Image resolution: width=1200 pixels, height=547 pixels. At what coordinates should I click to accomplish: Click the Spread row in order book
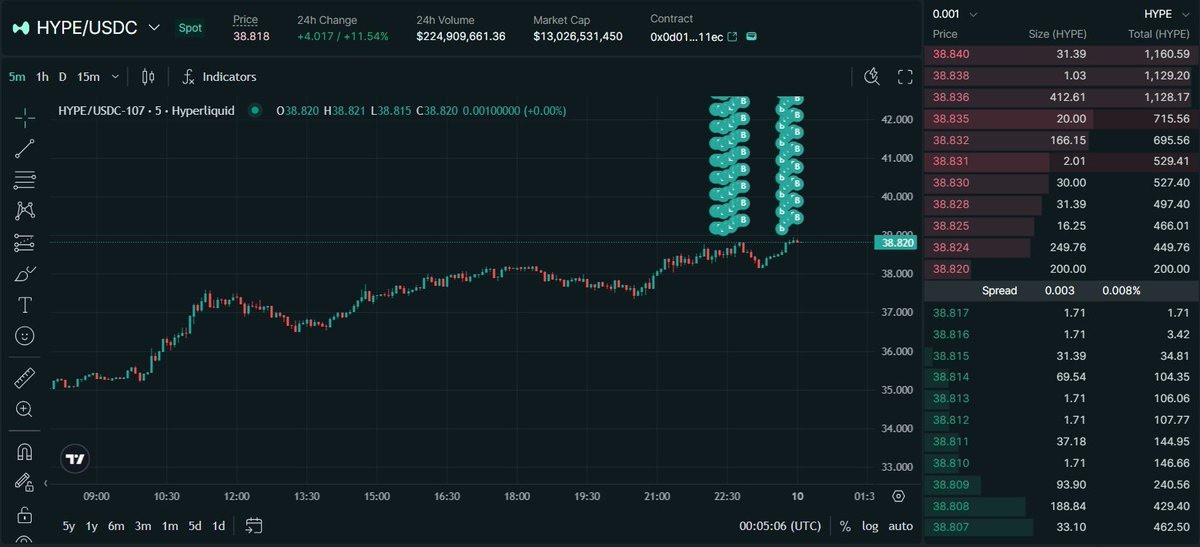pyautogui.click(x=1061, y=291)
